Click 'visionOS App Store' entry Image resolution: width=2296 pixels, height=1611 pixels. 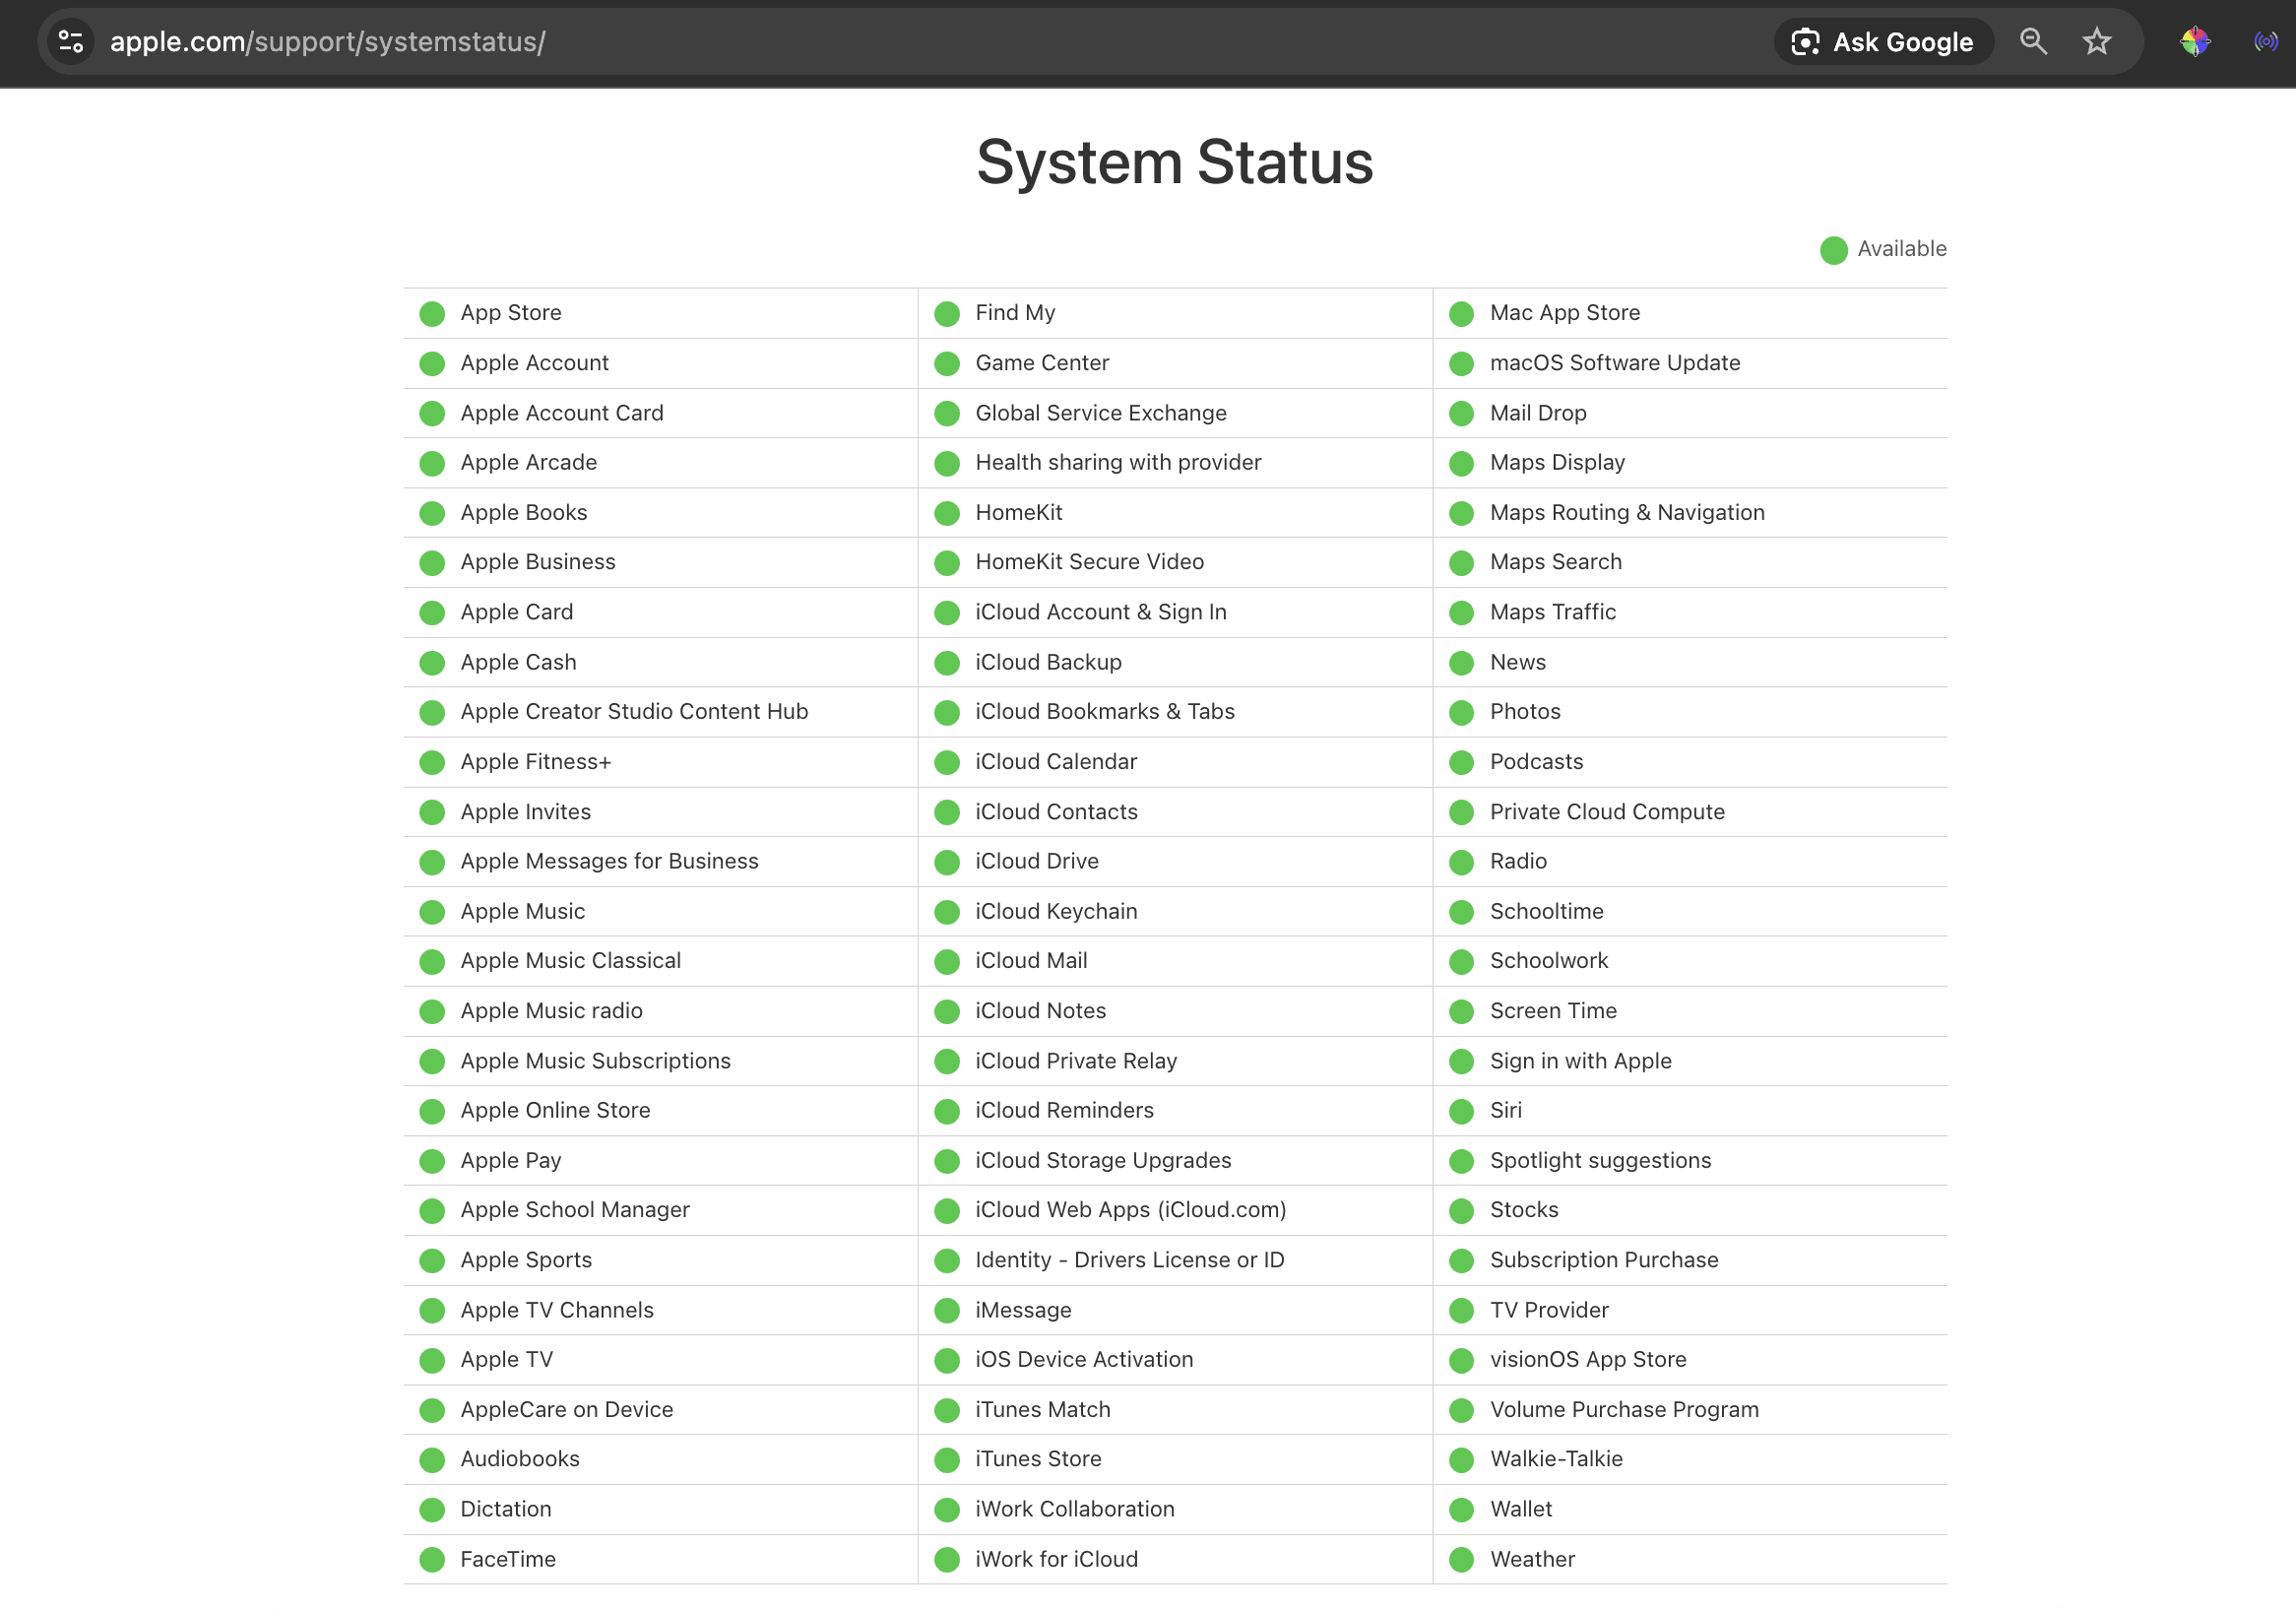1589,1360
